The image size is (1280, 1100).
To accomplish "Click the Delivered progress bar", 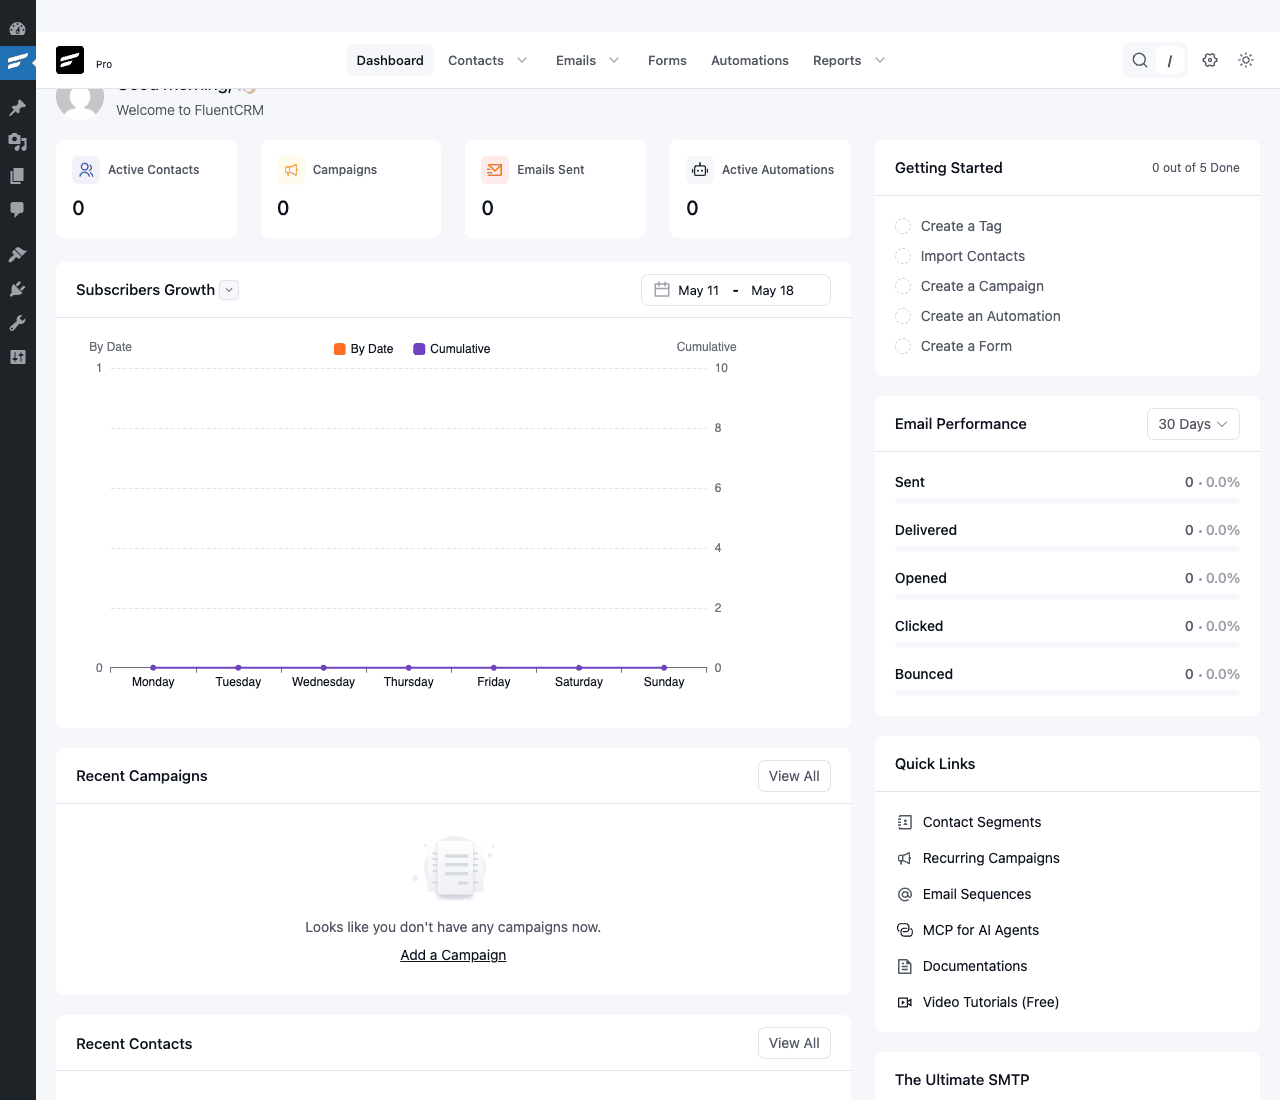I will click(x=1067, y=549).
